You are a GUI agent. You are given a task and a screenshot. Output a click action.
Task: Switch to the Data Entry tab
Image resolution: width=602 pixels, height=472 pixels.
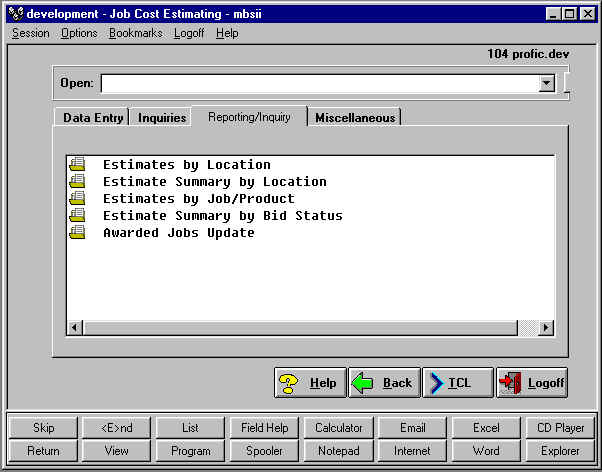(x=93, y=118)
